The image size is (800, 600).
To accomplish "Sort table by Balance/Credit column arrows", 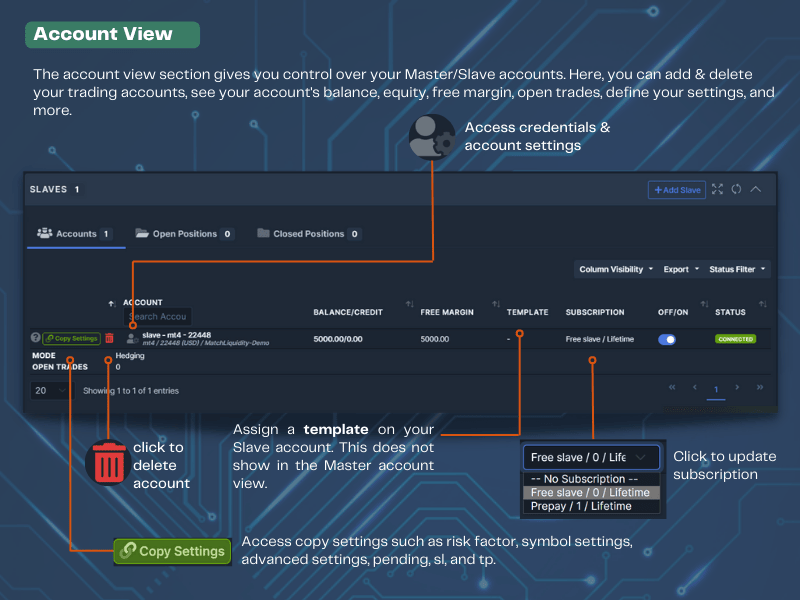I will click(409, 304).
